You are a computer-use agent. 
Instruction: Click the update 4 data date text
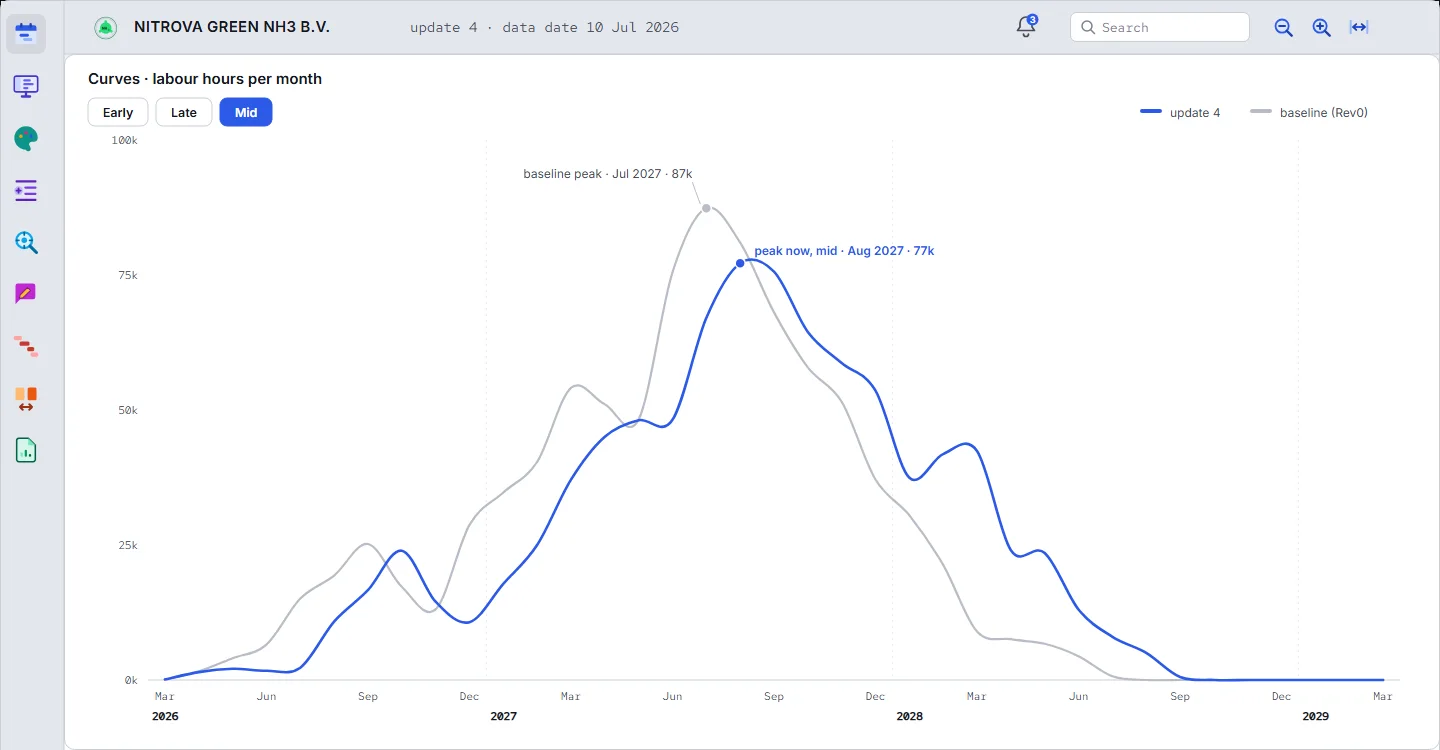click(544, 28)
